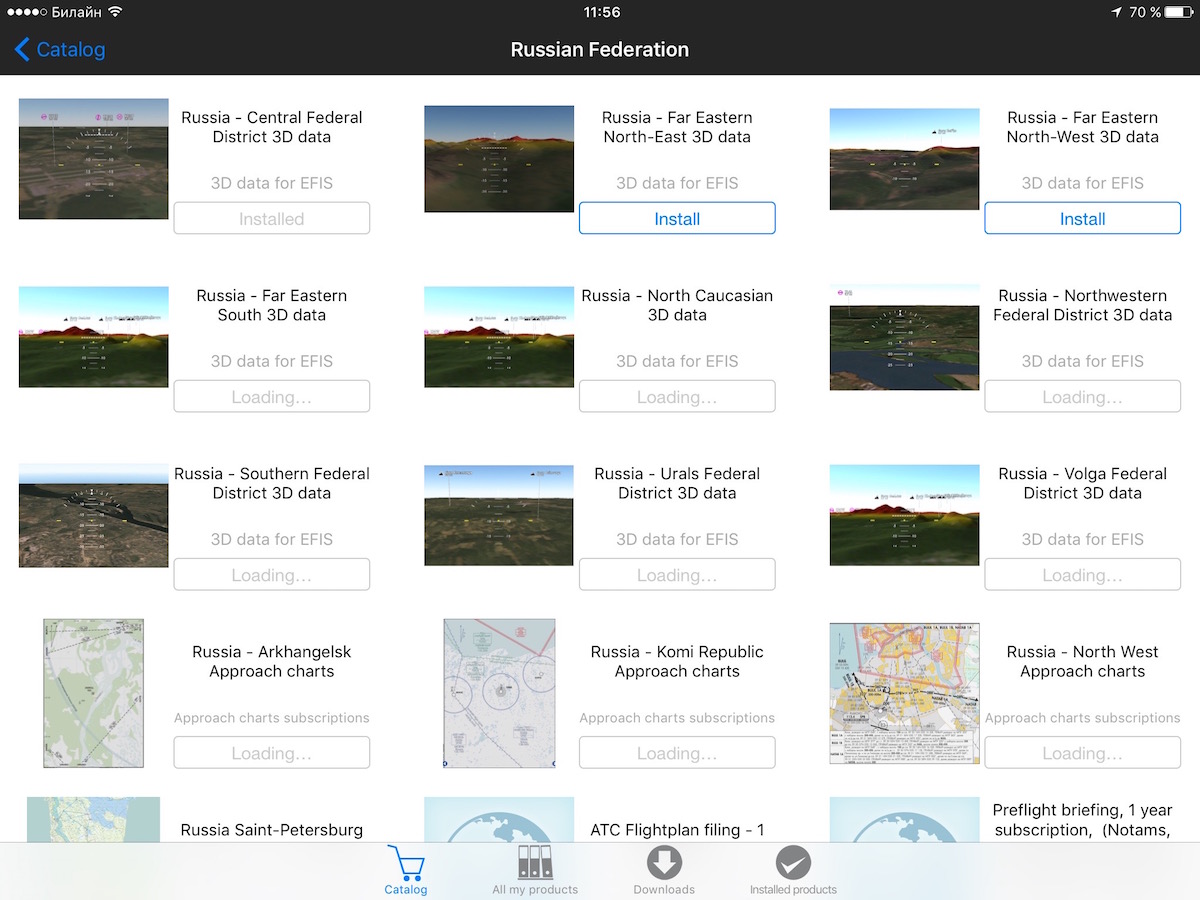Install Far Eastern North-East 3D data
The width and height of the screenshot is (1200, 900).
pos(677,219)
